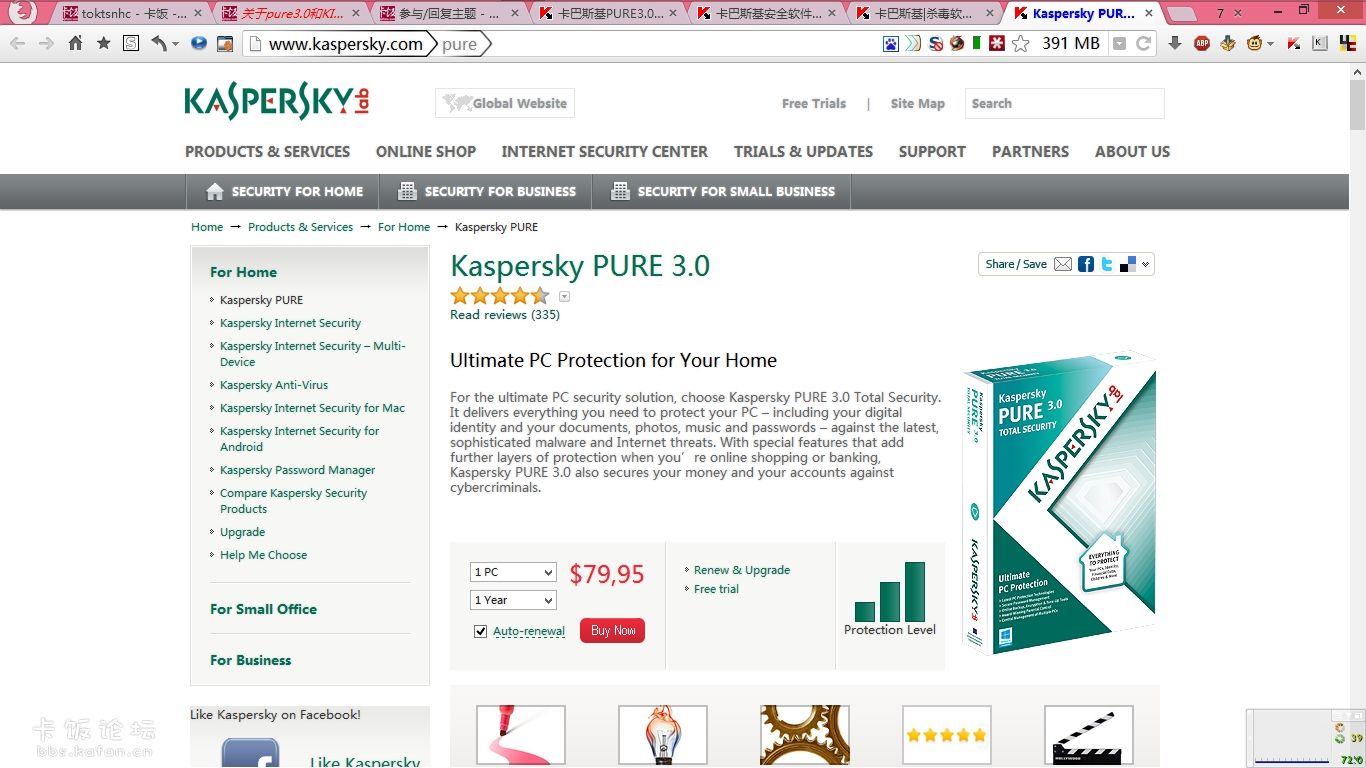Click the Free Trials header link
1366x768 pixels.
coord(814,103)
